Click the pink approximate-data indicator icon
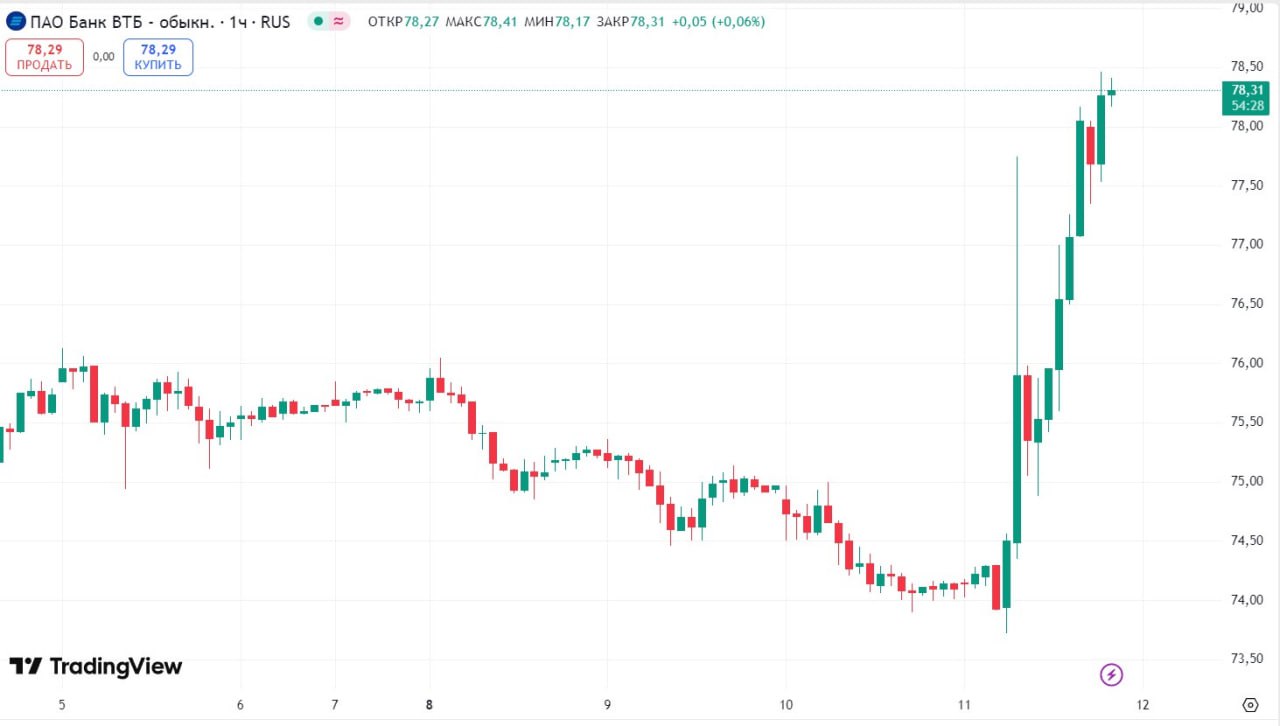 pyautogui.click(x=340, y=21)
